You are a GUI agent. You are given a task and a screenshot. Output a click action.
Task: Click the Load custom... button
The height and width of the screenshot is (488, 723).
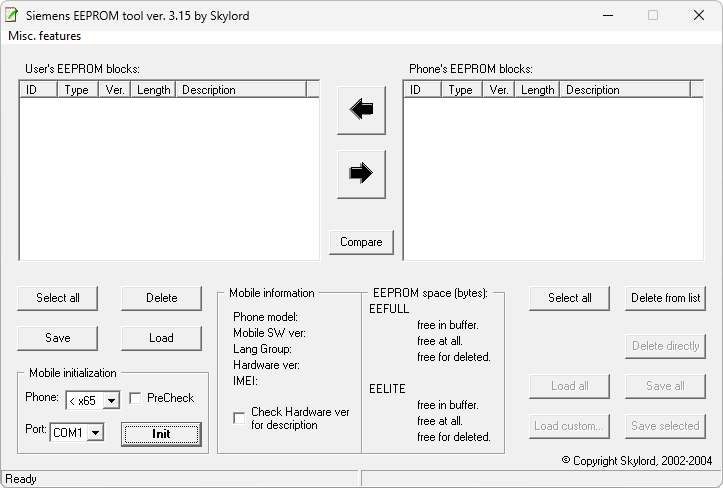click(569, 426)
